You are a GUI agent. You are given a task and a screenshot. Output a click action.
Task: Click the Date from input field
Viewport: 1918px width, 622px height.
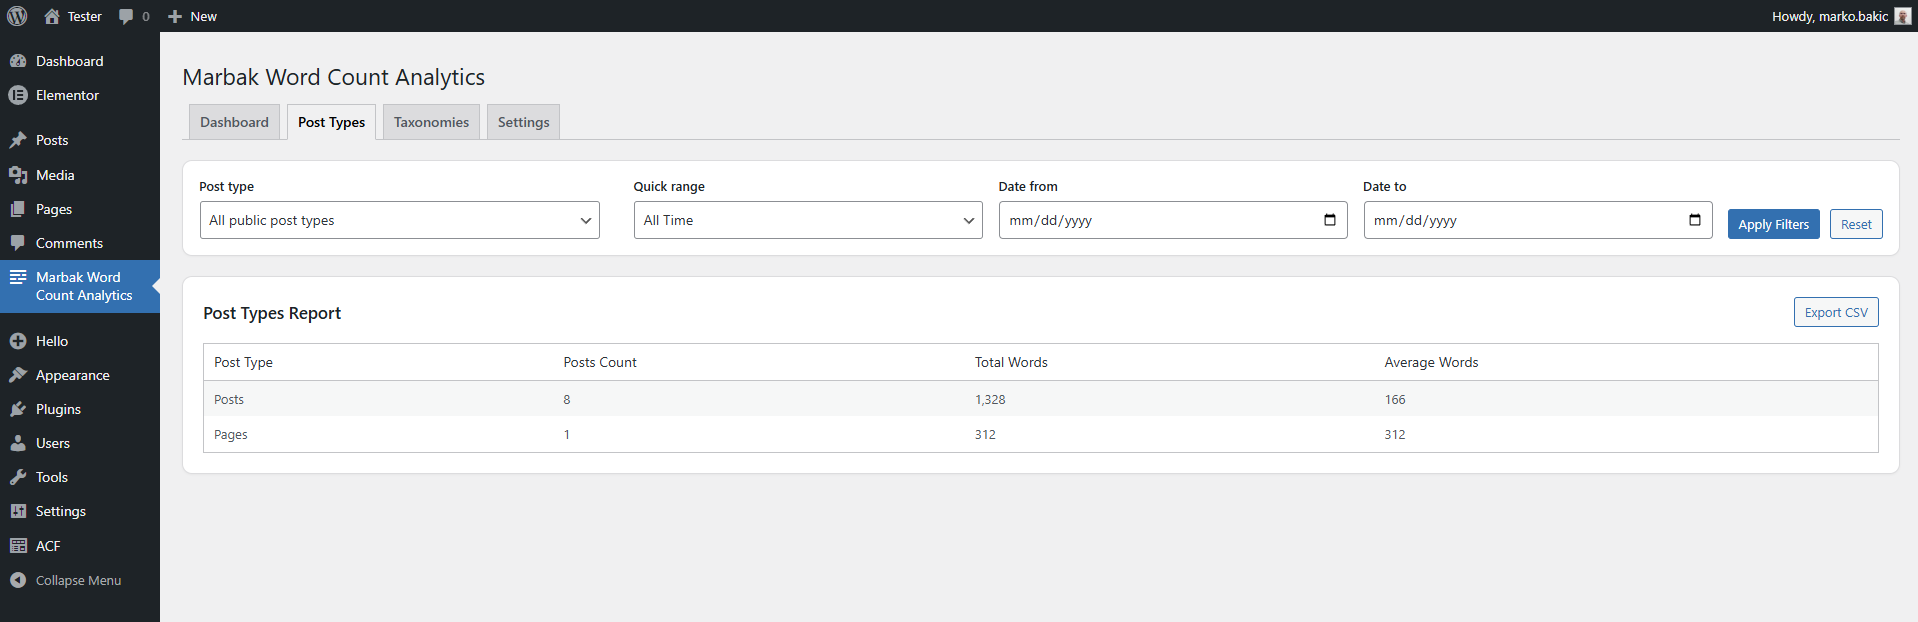(1173, 220)
